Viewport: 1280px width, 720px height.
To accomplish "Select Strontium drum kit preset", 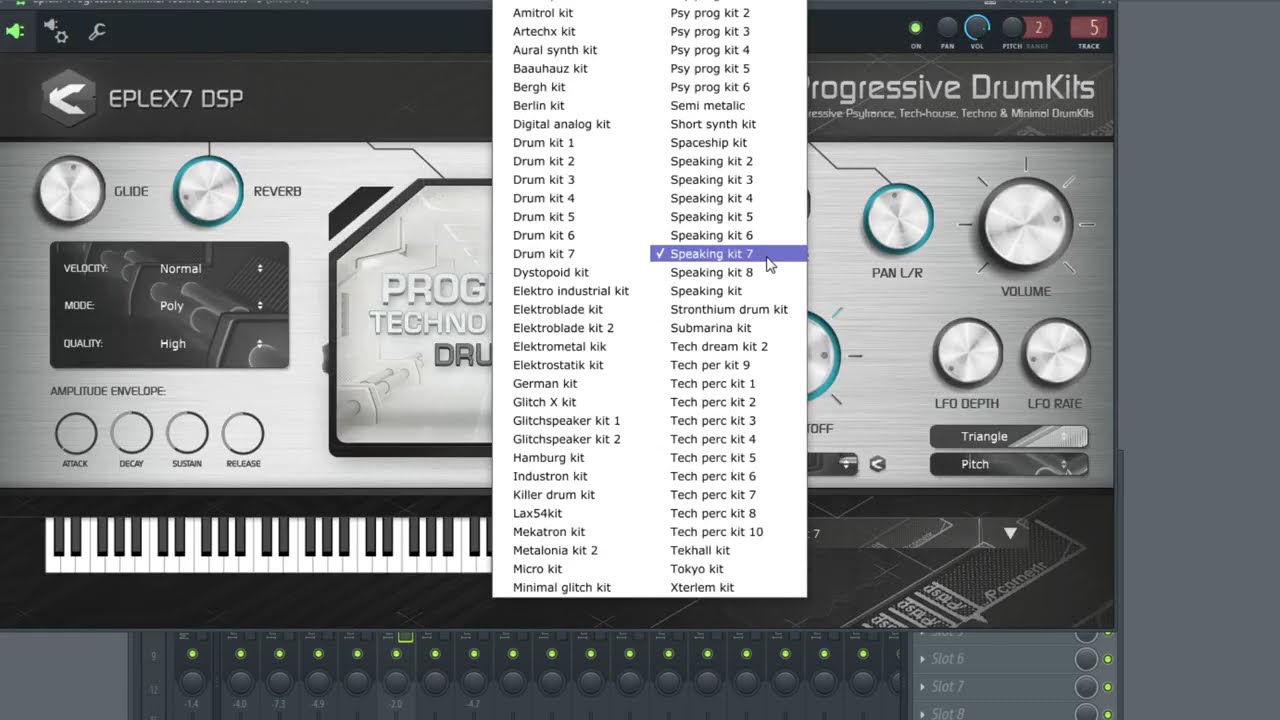I will (728, 309).
